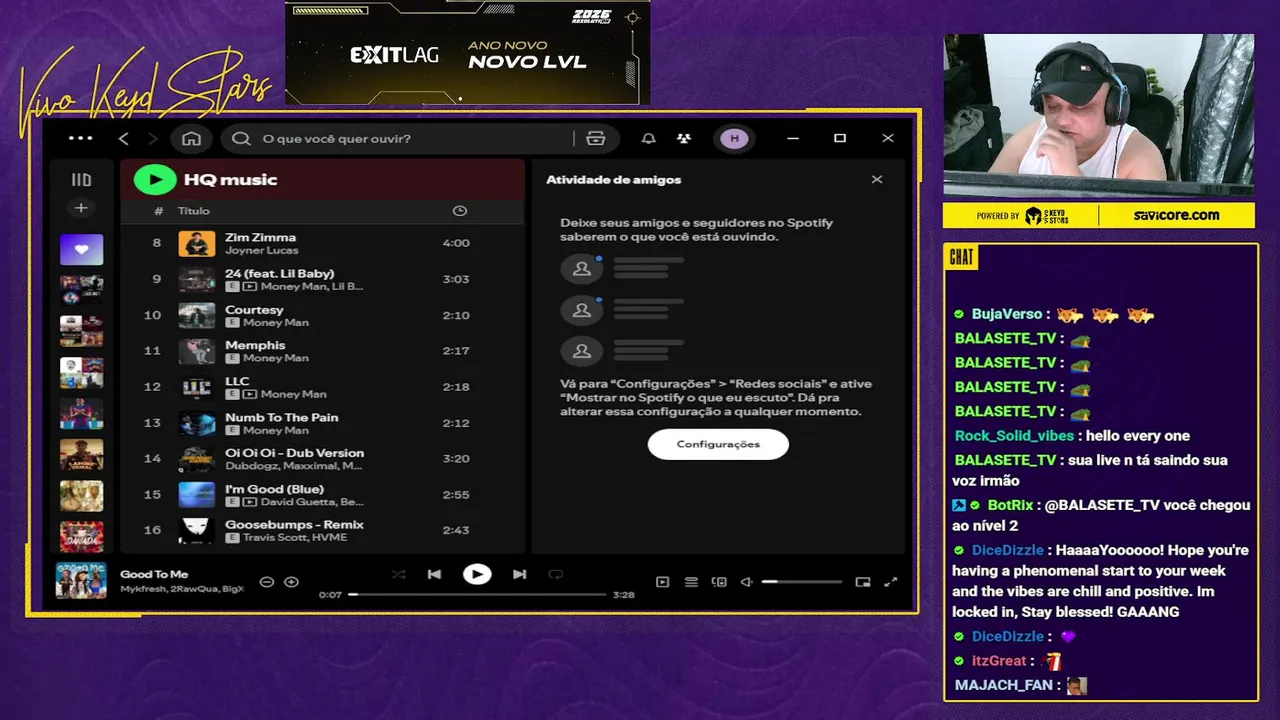Play the HQ music playlist with the green button
This screenshot has height=720, width=1280.
coord(154,179)
